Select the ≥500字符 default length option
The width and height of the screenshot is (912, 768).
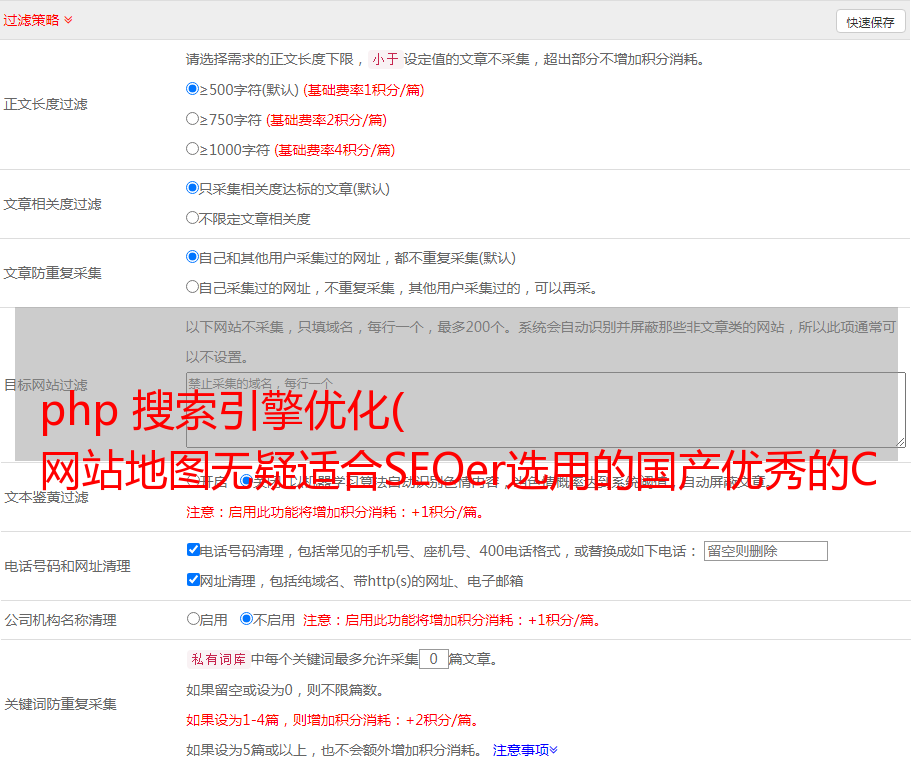193,89
